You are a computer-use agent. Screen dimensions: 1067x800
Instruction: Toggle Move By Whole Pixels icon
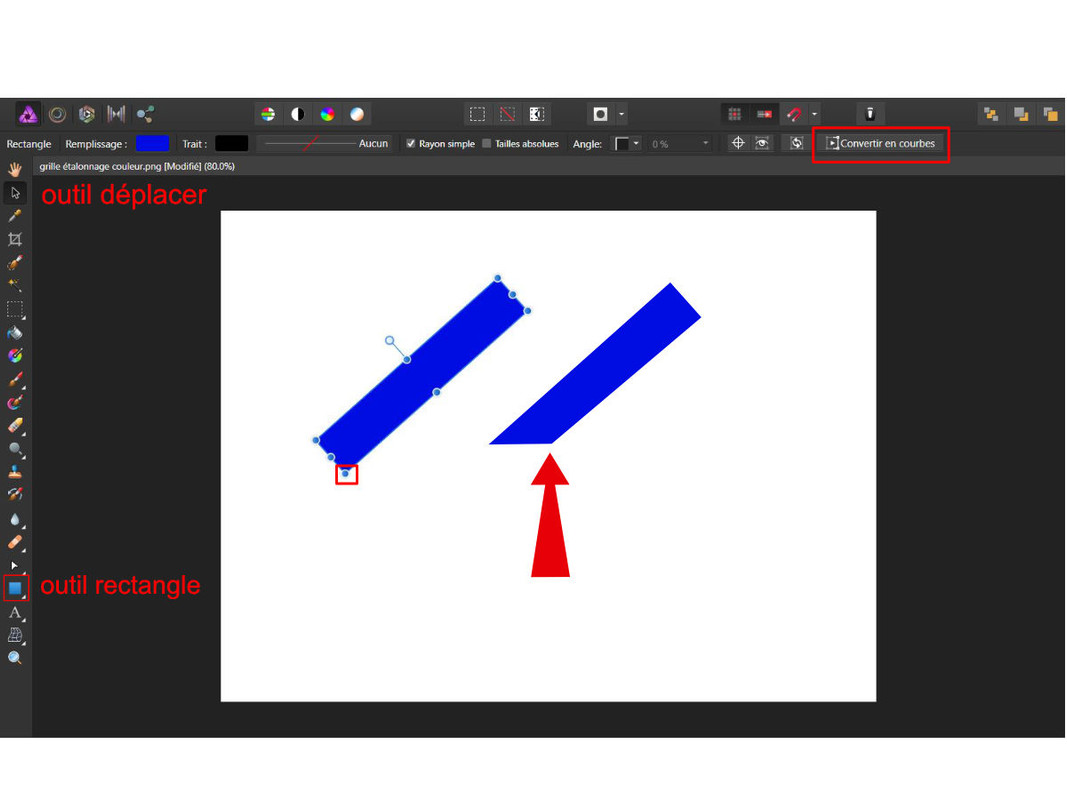(764, 114)
